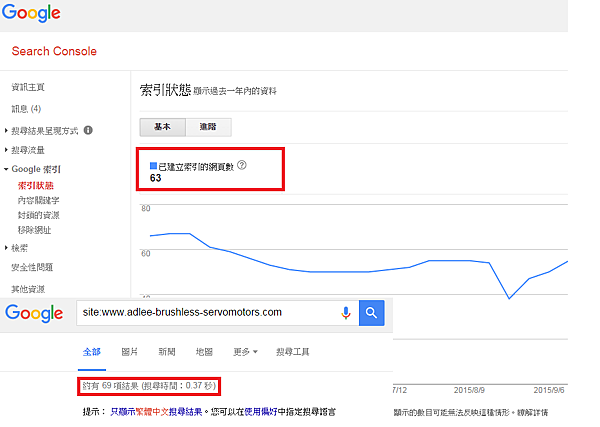Open the 更多 dropdown menu
Viewport: 600px width, 427px height.
point(246,352)
